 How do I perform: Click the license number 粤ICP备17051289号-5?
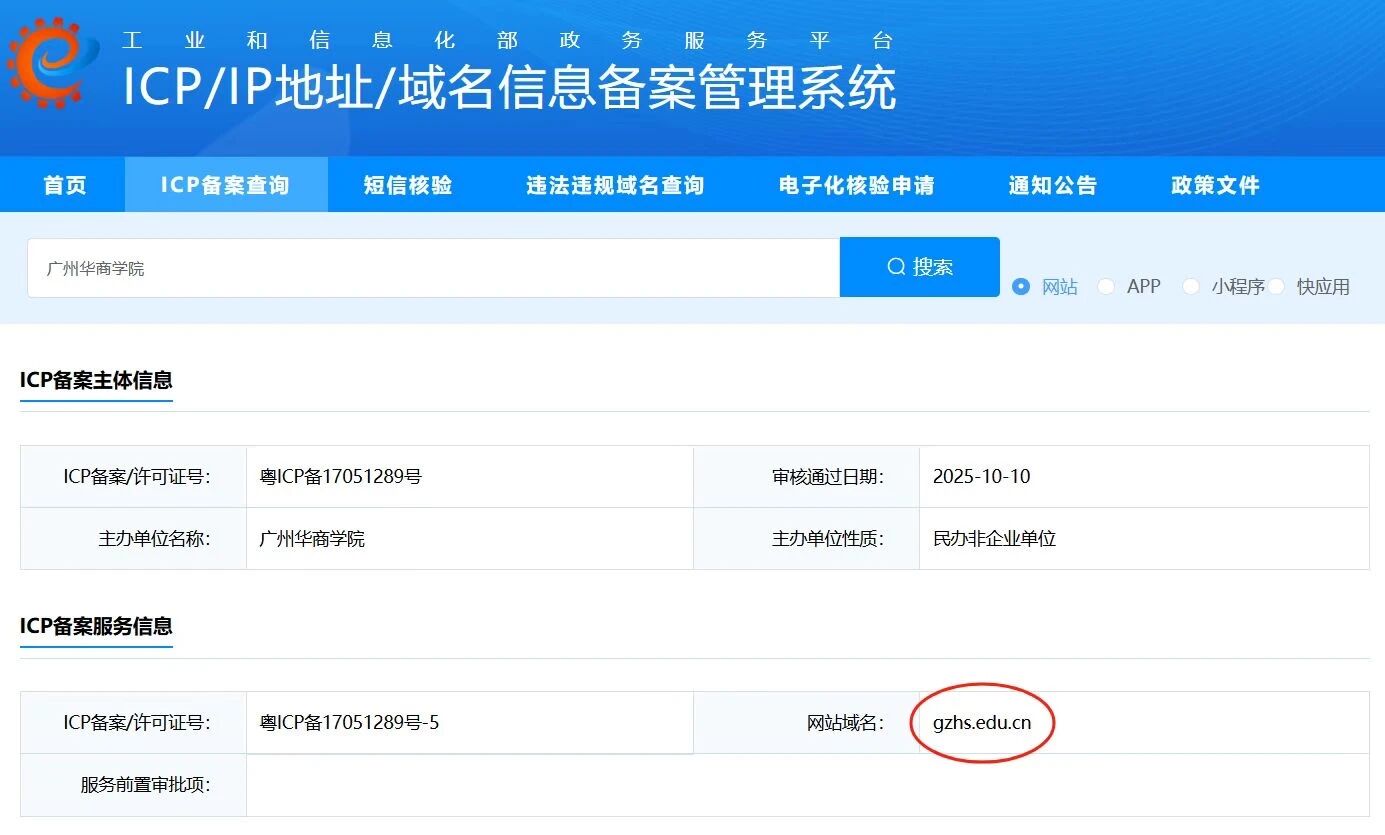348,722
